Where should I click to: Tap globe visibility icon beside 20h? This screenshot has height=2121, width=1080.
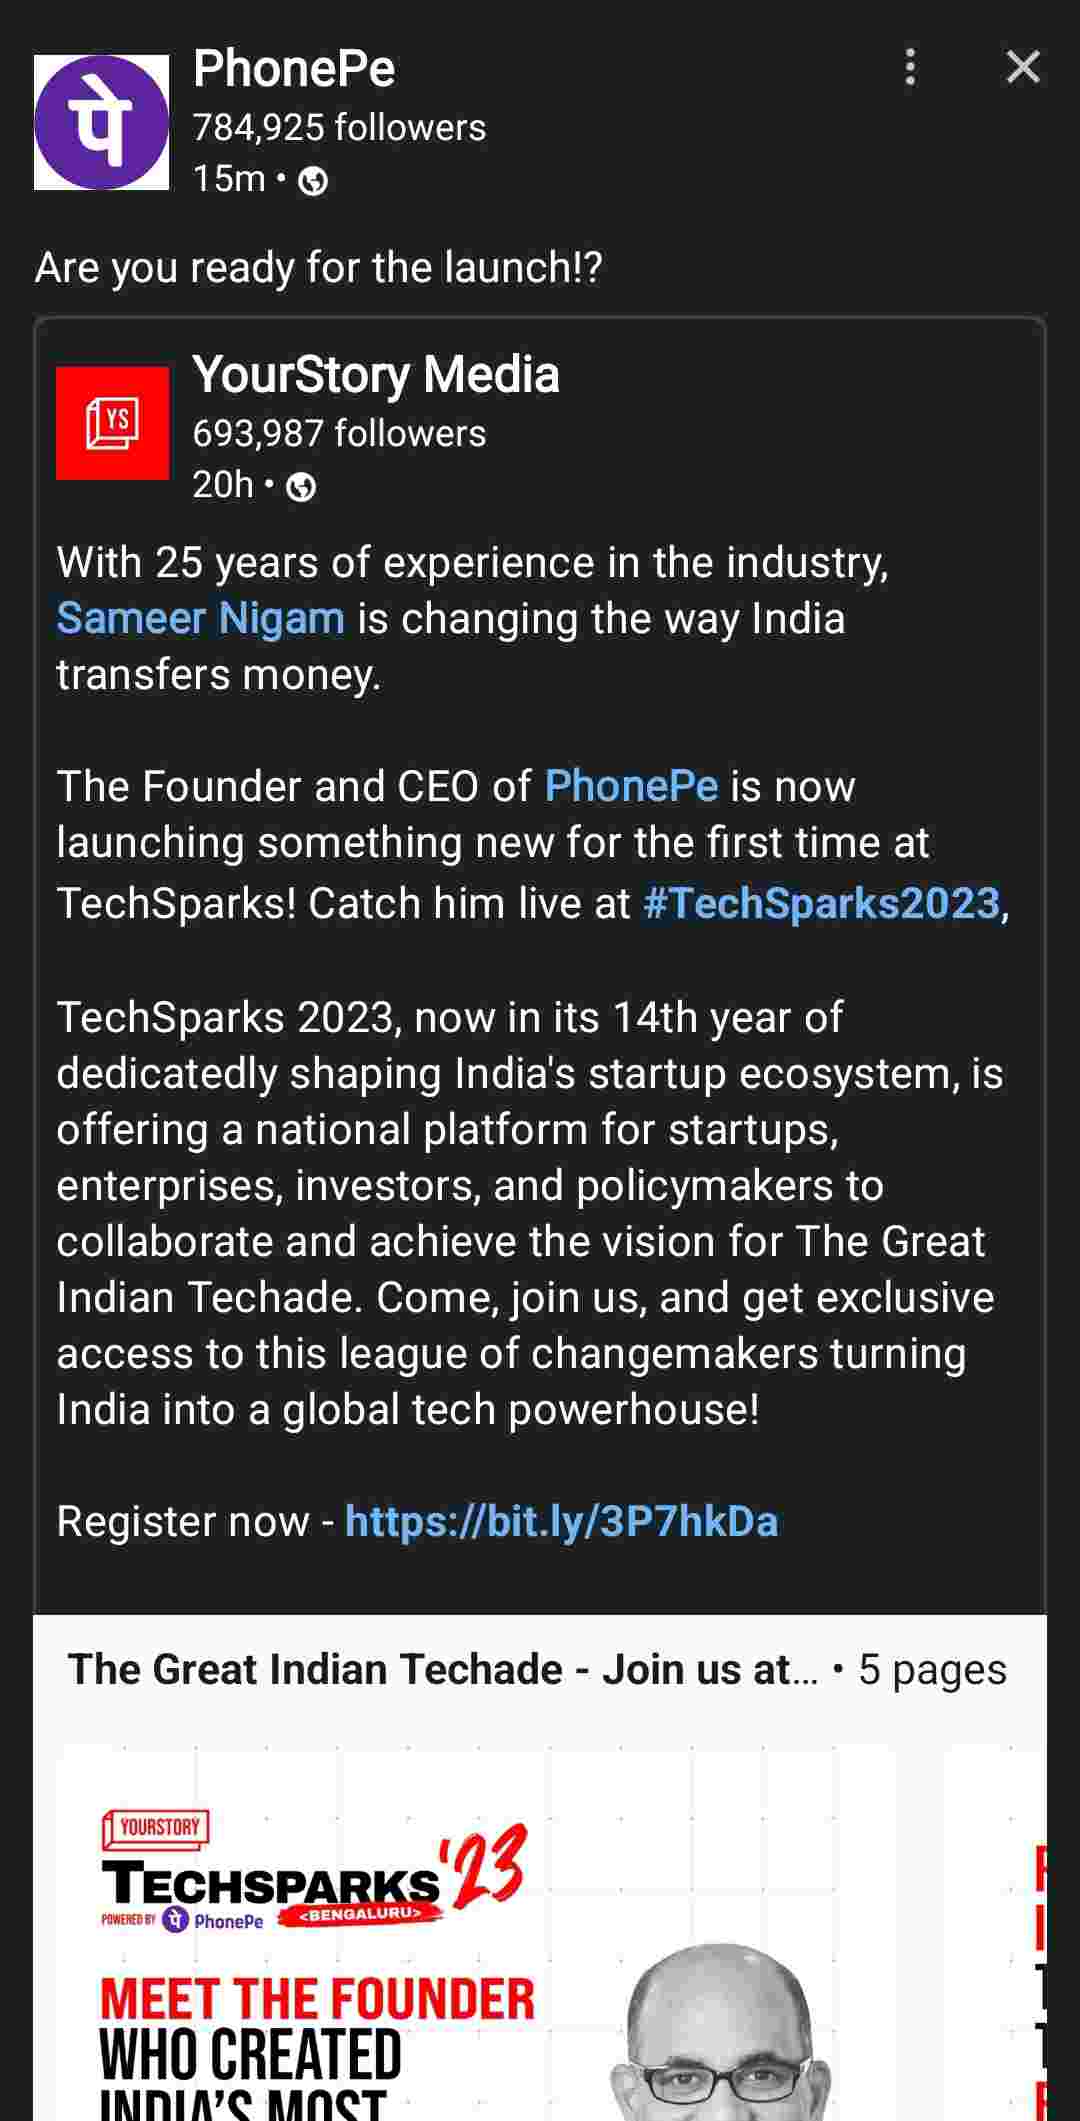[301, 487]
